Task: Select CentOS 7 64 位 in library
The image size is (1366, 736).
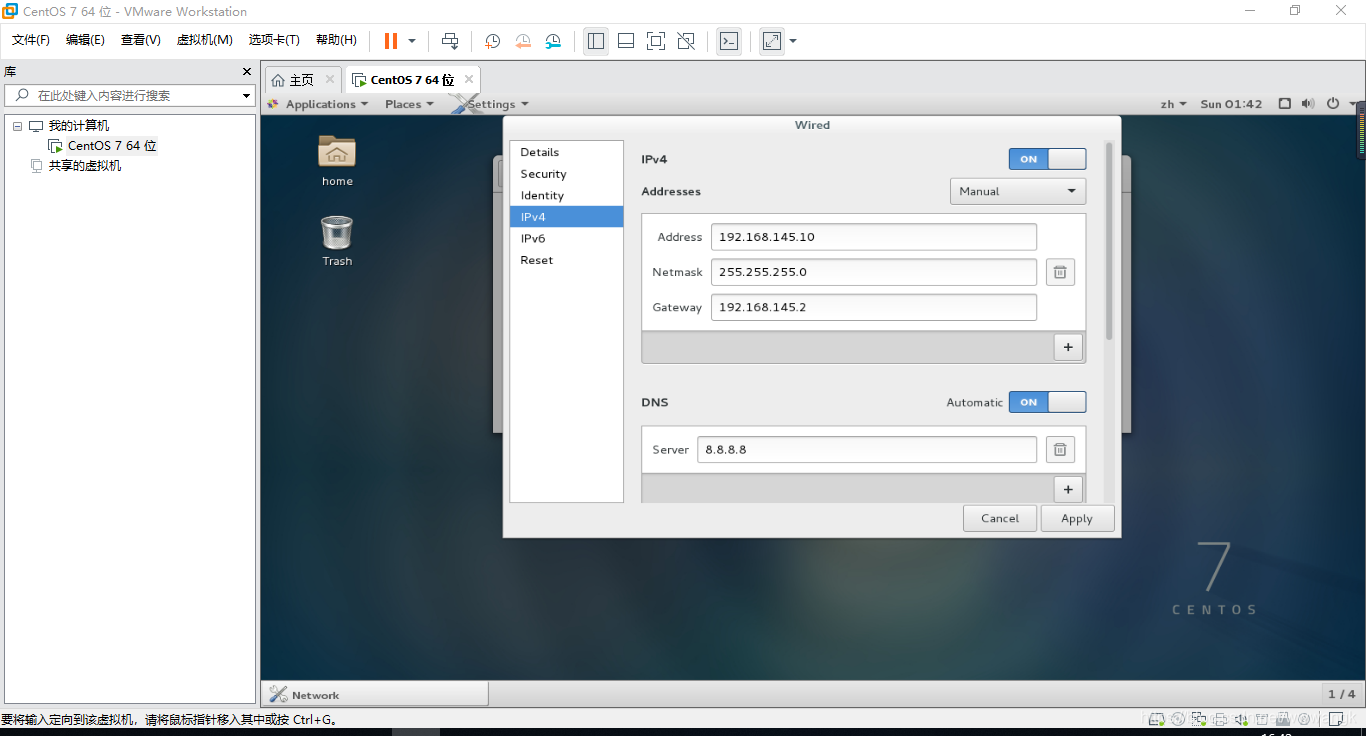Action: 112,146
